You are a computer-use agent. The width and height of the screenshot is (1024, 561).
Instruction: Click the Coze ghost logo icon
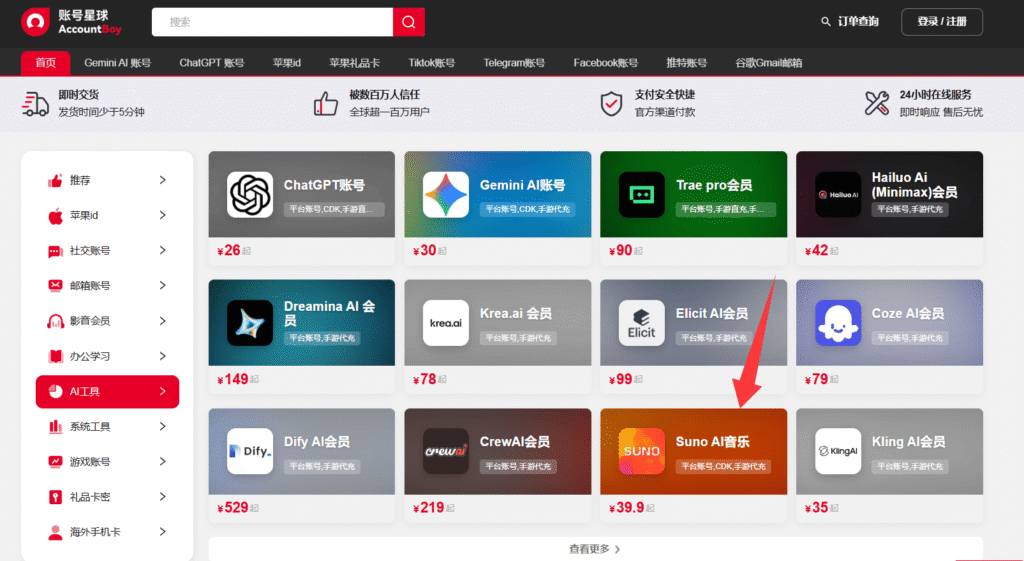pos(838,323)
